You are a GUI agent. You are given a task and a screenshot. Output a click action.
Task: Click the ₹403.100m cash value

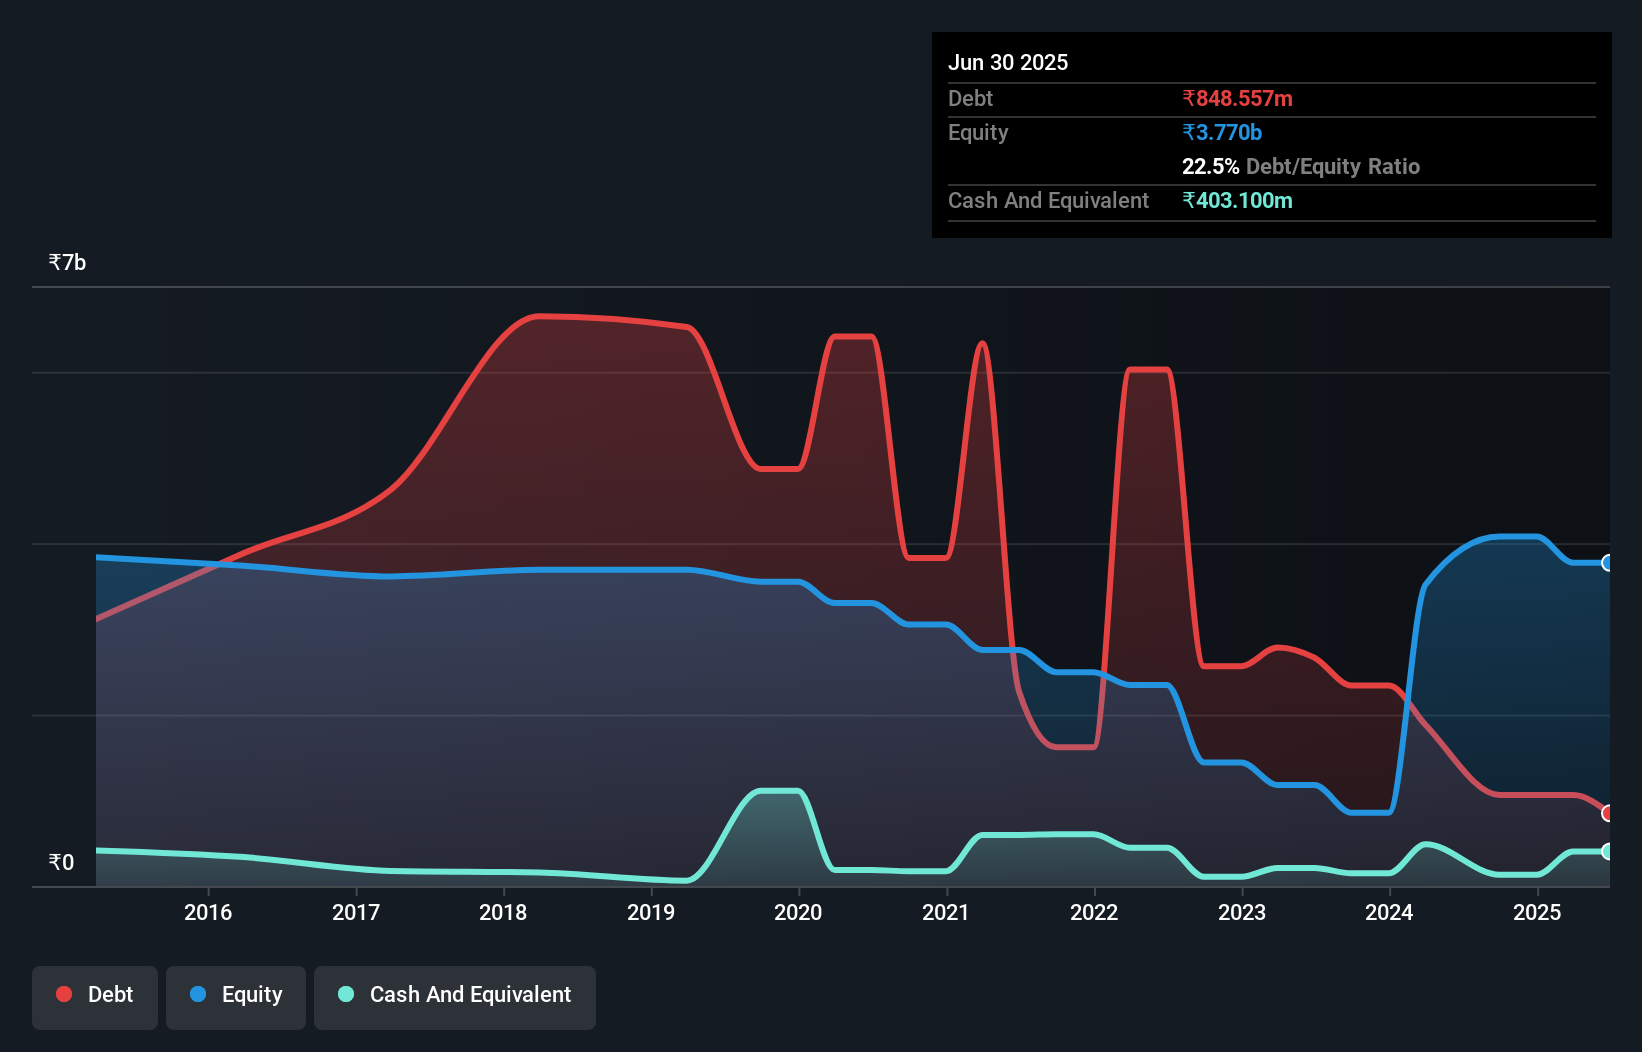point(1237,200)
